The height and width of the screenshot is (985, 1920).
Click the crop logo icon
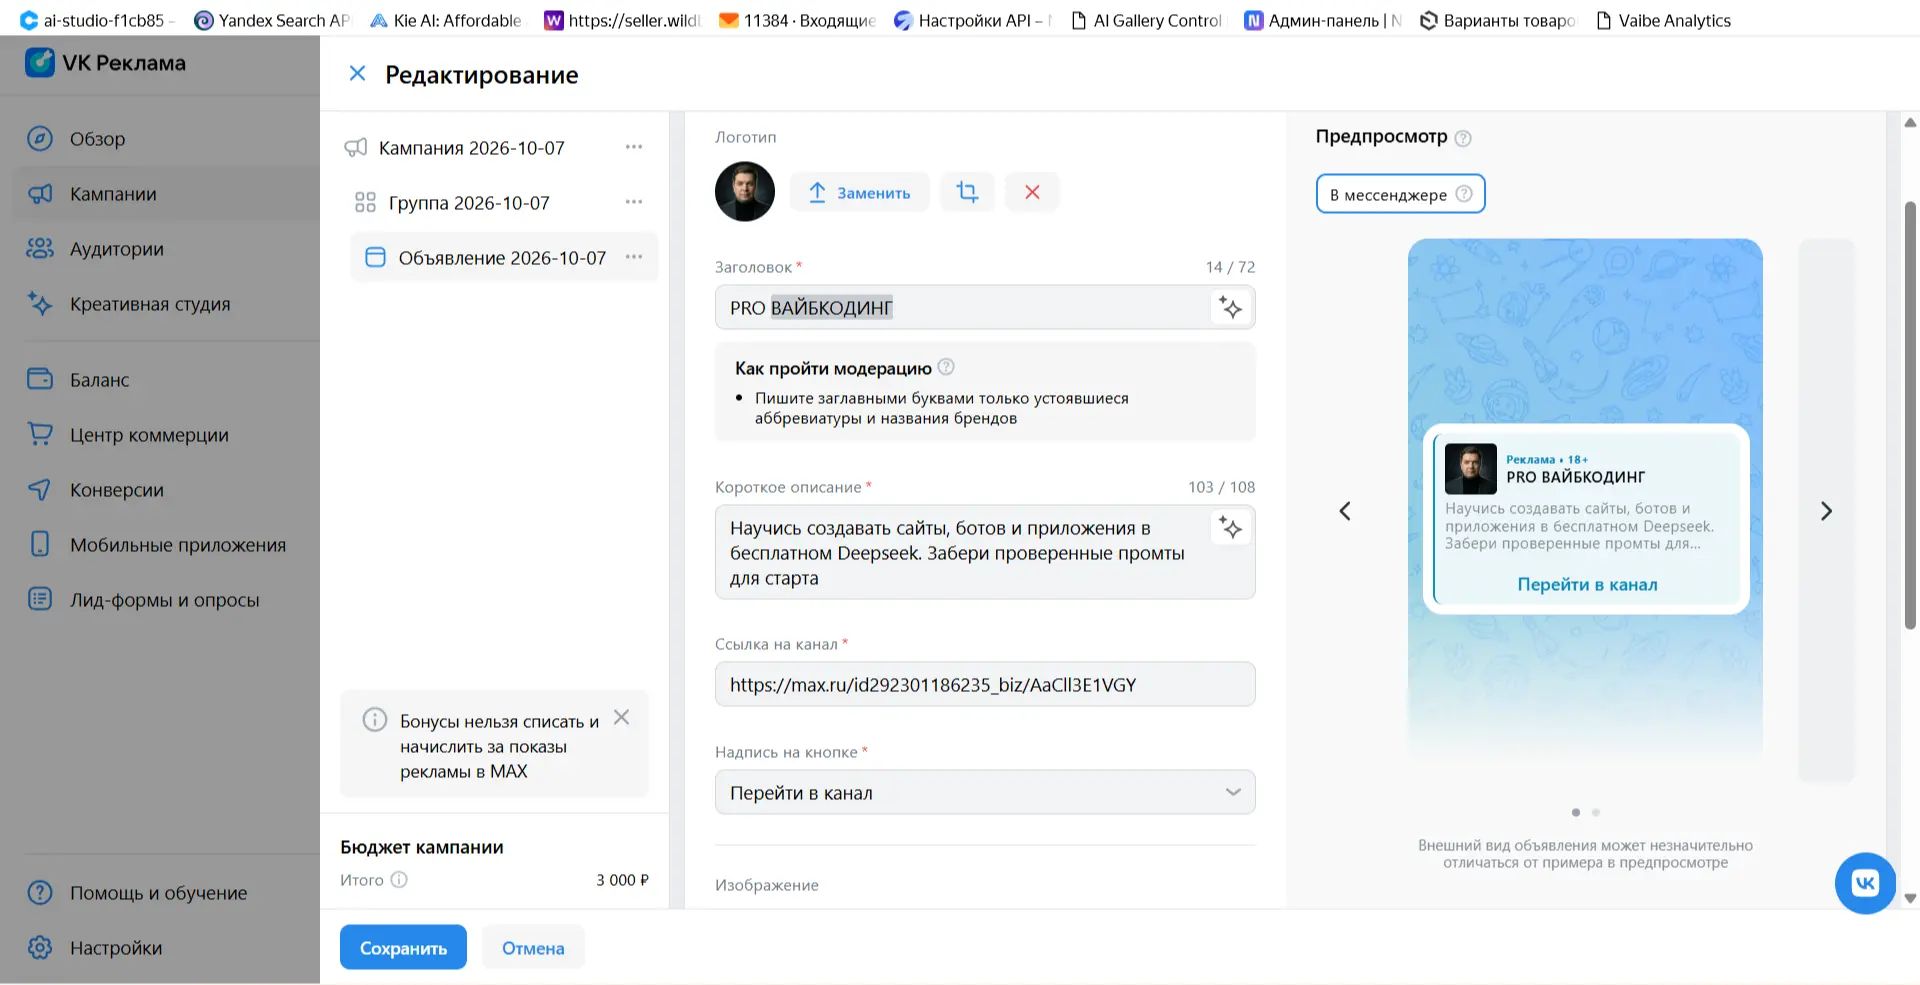(x=967, y=192)
